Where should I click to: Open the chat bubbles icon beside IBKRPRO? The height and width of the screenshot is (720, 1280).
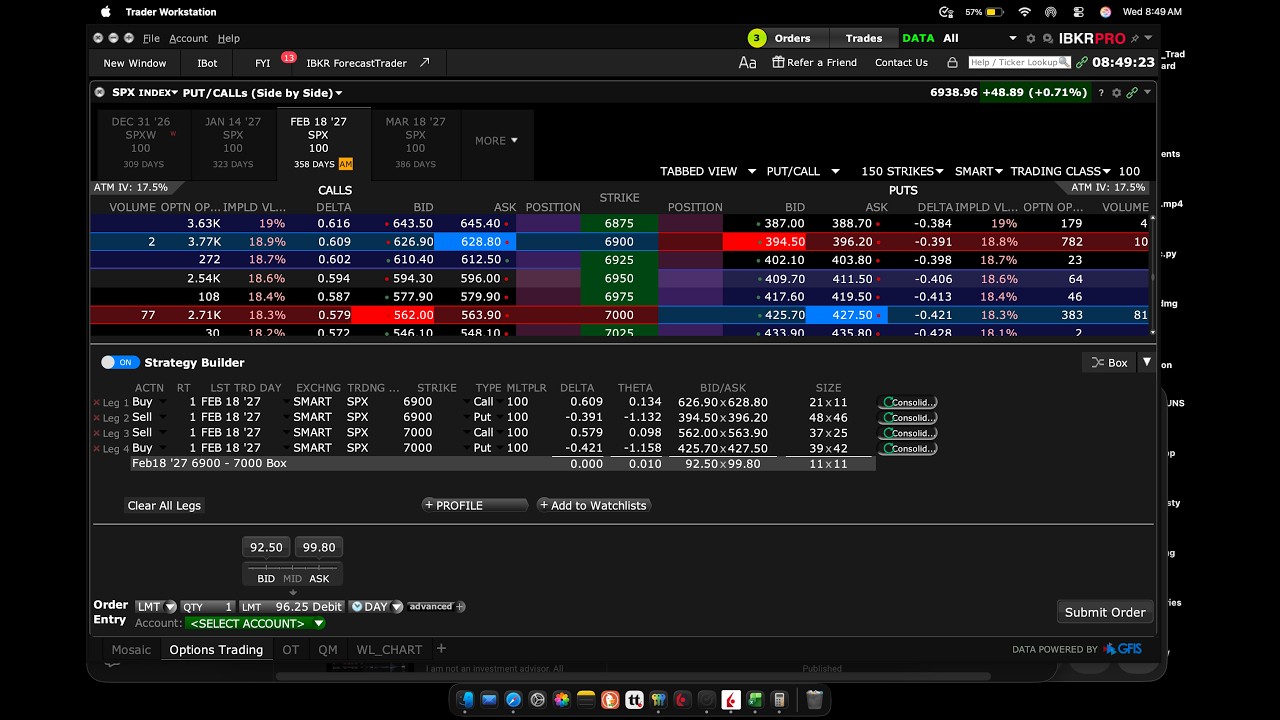[1048, 38]
